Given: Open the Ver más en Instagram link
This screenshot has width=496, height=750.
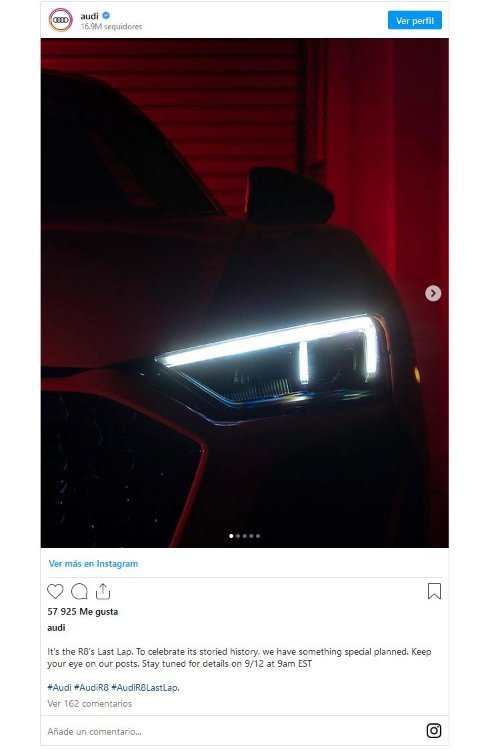Looking at the screenshot, I should point(93,563).
